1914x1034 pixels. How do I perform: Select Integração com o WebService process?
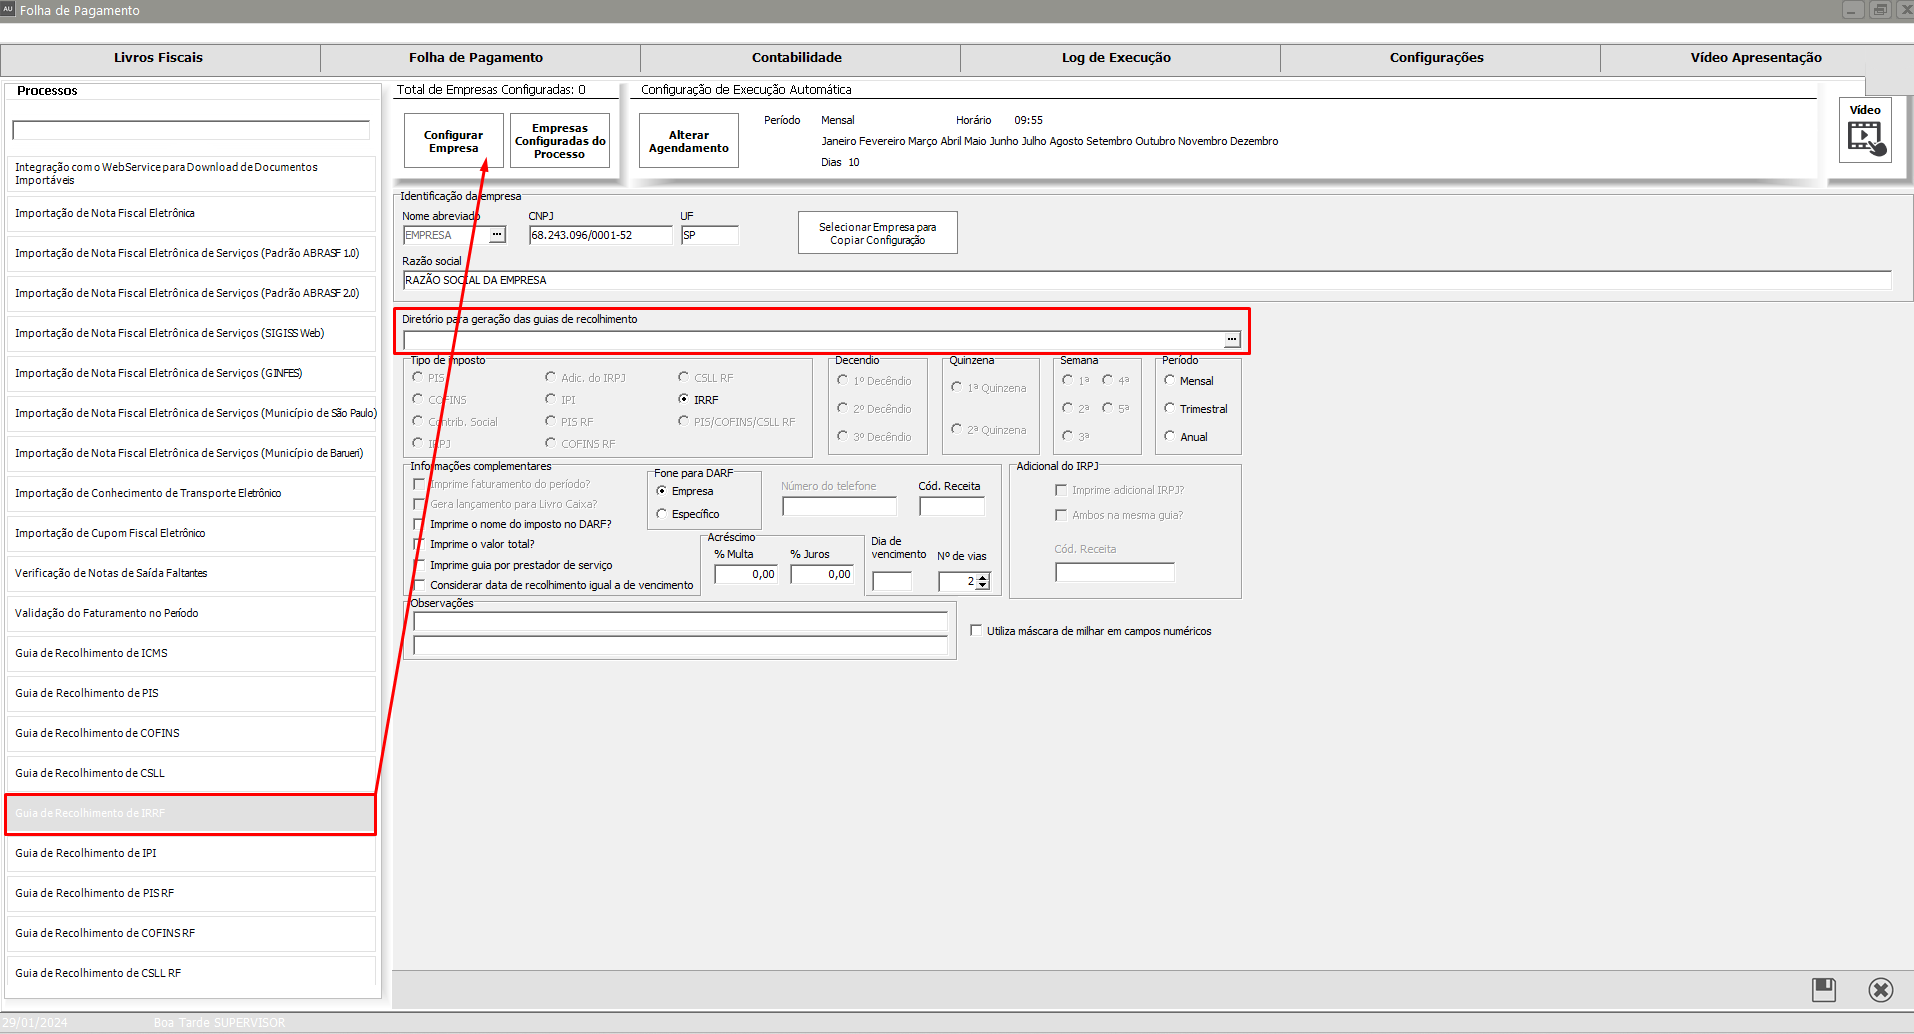click(191, 173)
